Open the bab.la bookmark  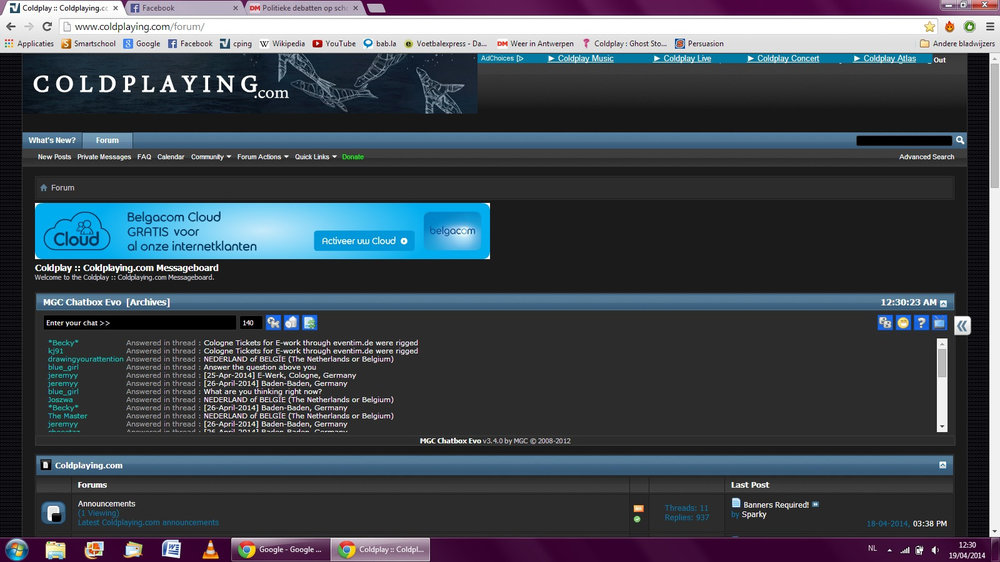click(380, 43)
